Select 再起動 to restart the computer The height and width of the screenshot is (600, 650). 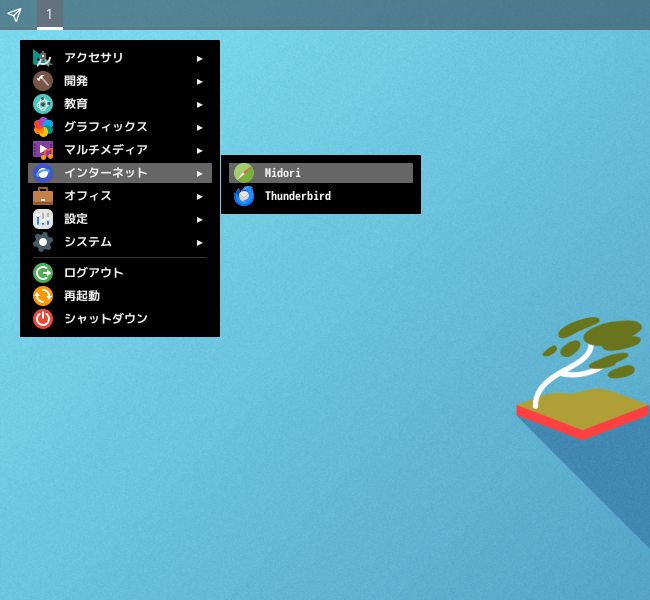point(81,296)
